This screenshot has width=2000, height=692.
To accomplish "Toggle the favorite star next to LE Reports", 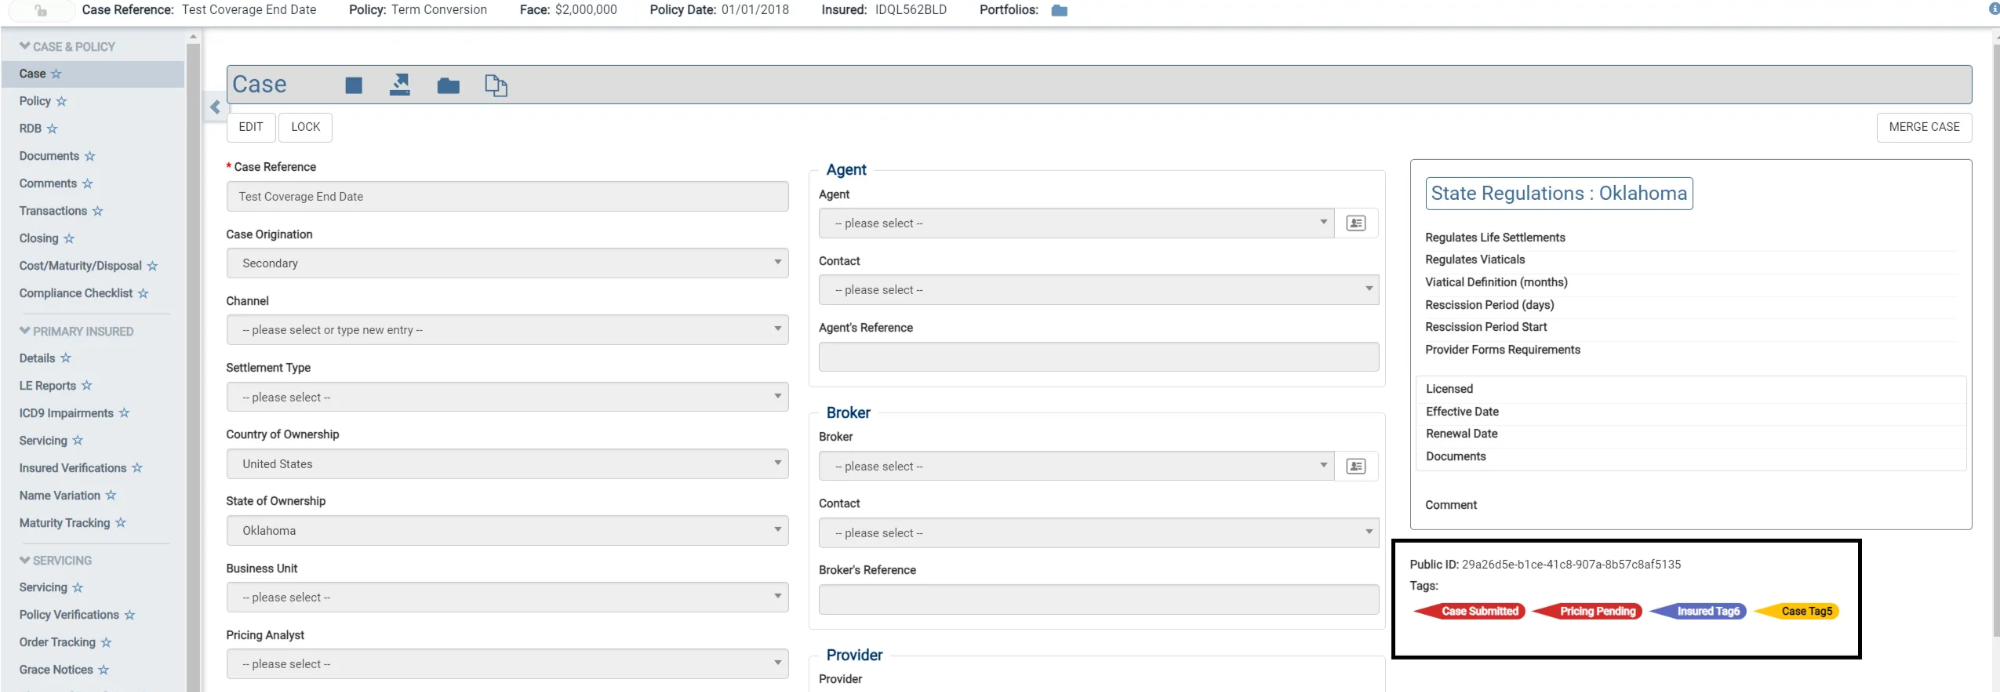I will click(x=87, y=386).
